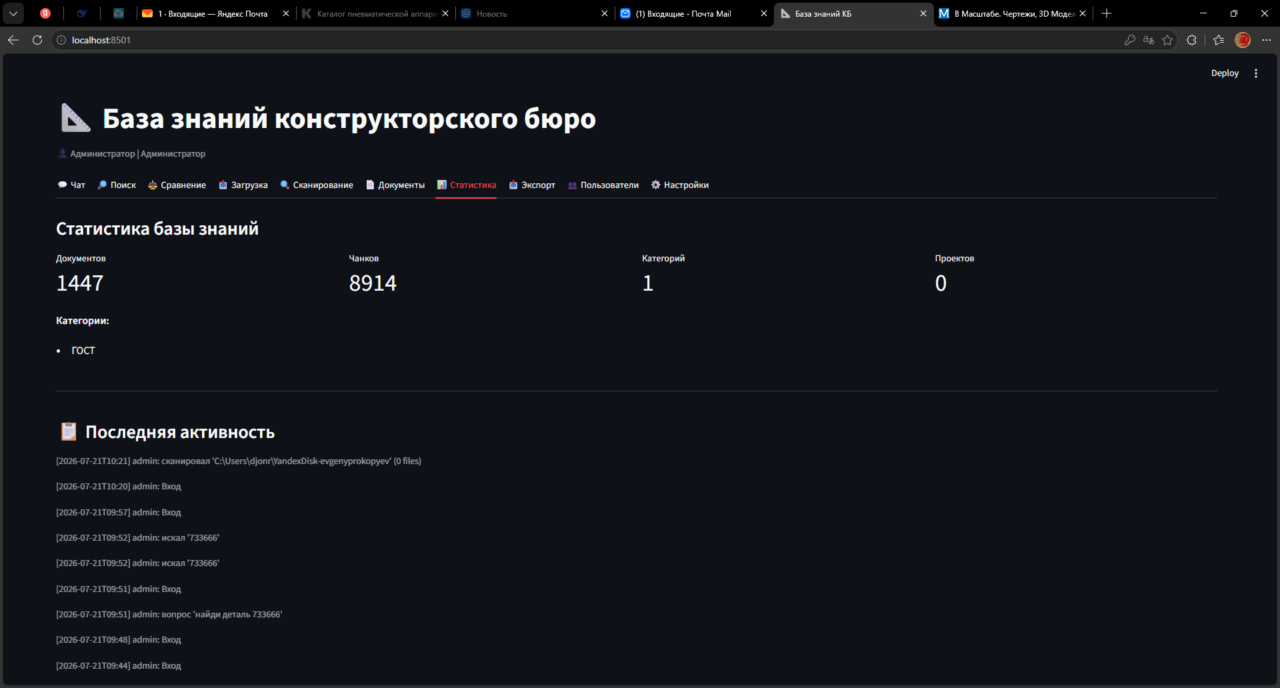Open the Экспорт tab
This screenshot has width=1280, height=688.
coord(532,185)
